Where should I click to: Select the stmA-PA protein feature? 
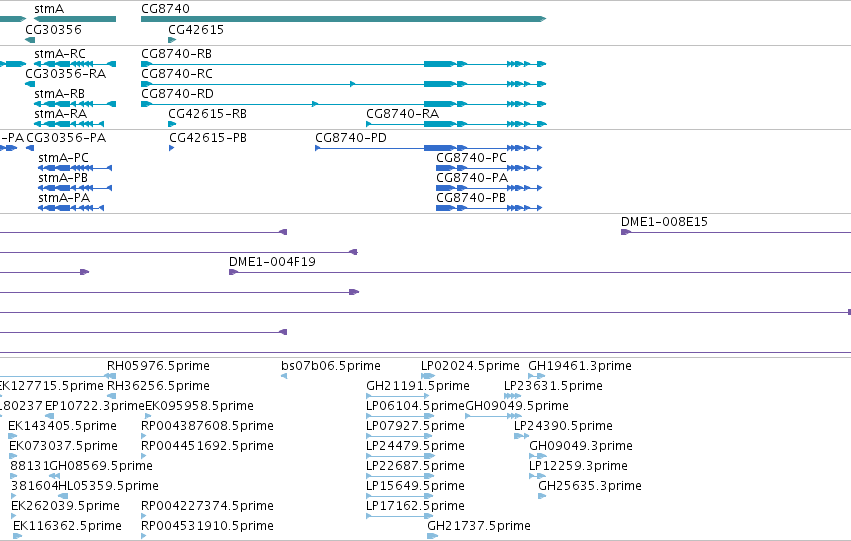(x=71, y=208)
